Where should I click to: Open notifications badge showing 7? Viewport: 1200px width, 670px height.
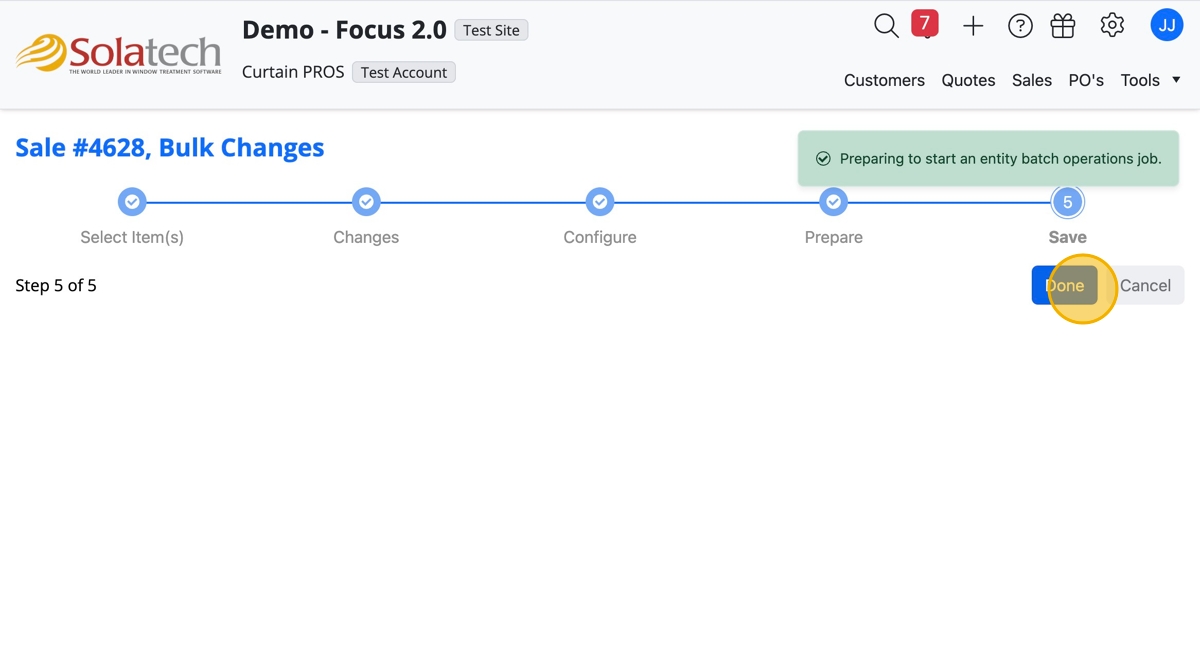pos(925,23)
